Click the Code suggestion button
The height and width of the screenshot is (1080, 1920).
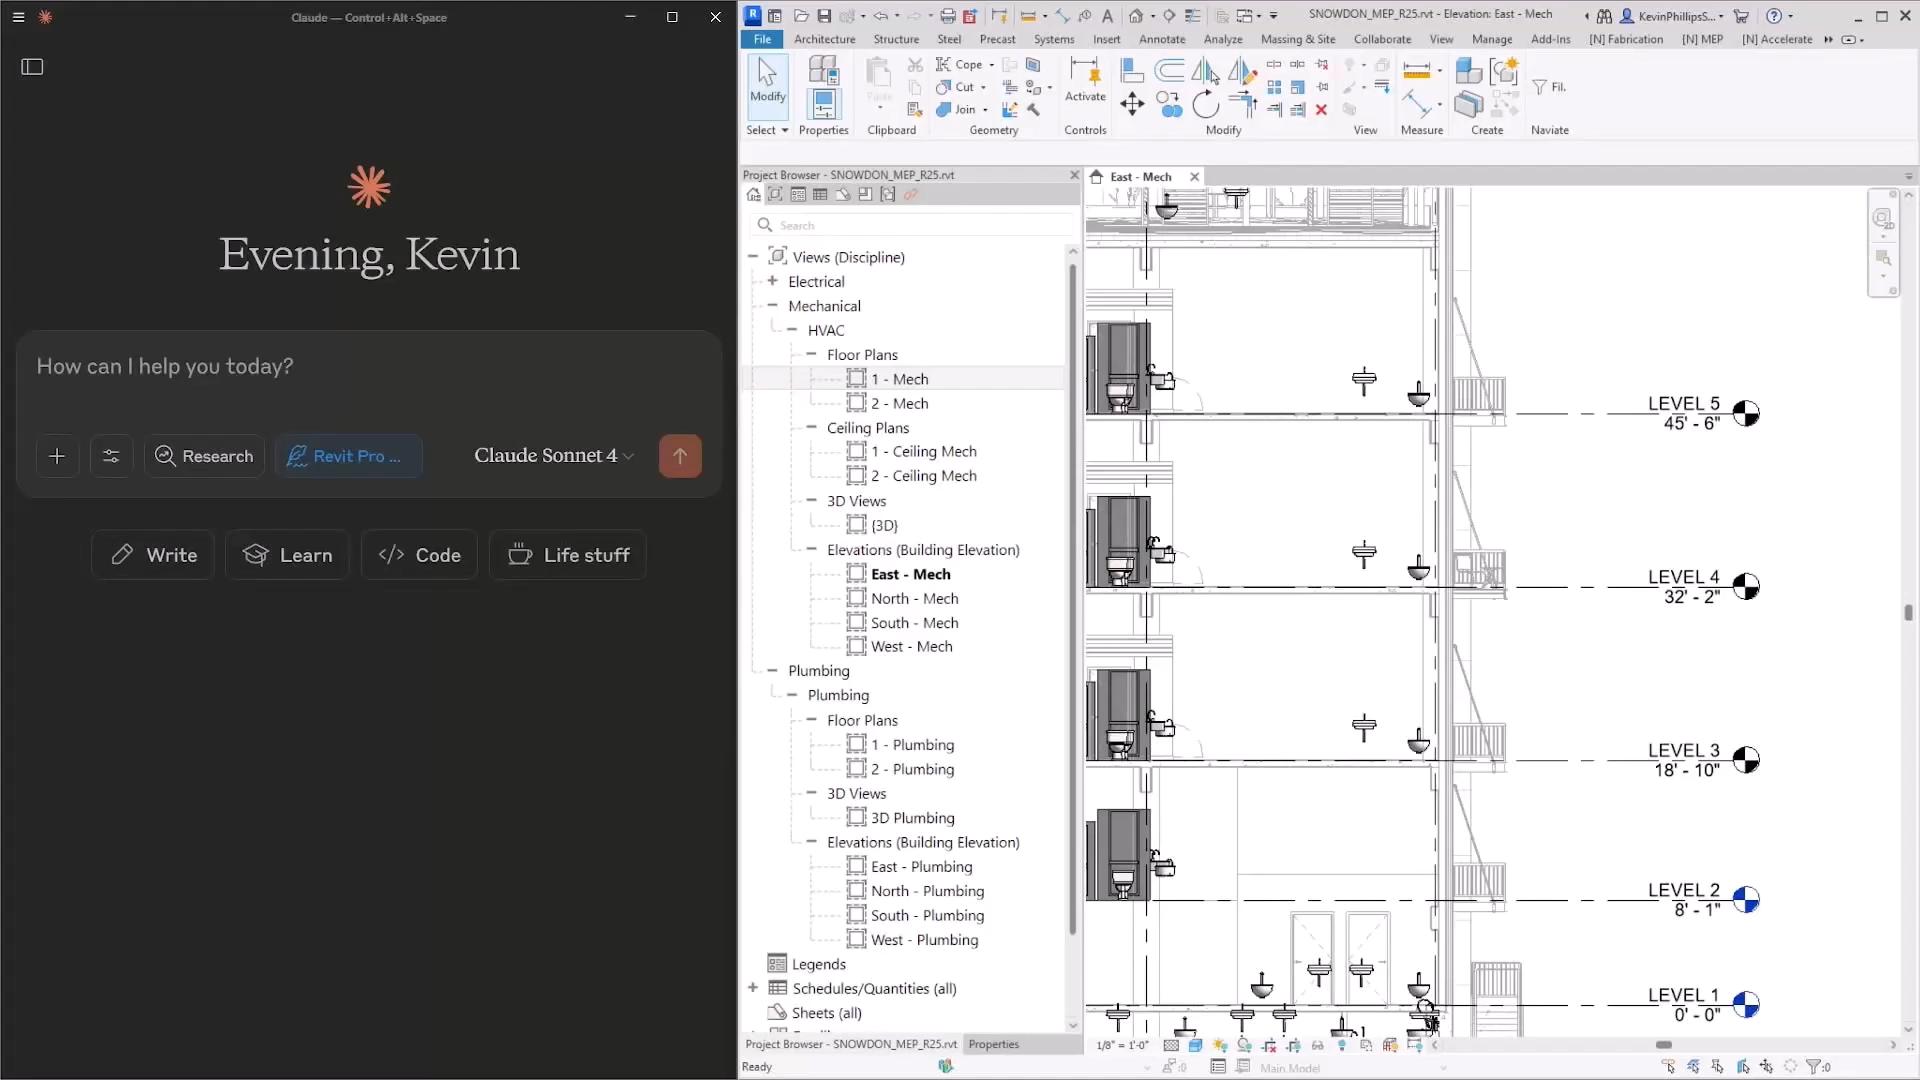coord(419,555)
